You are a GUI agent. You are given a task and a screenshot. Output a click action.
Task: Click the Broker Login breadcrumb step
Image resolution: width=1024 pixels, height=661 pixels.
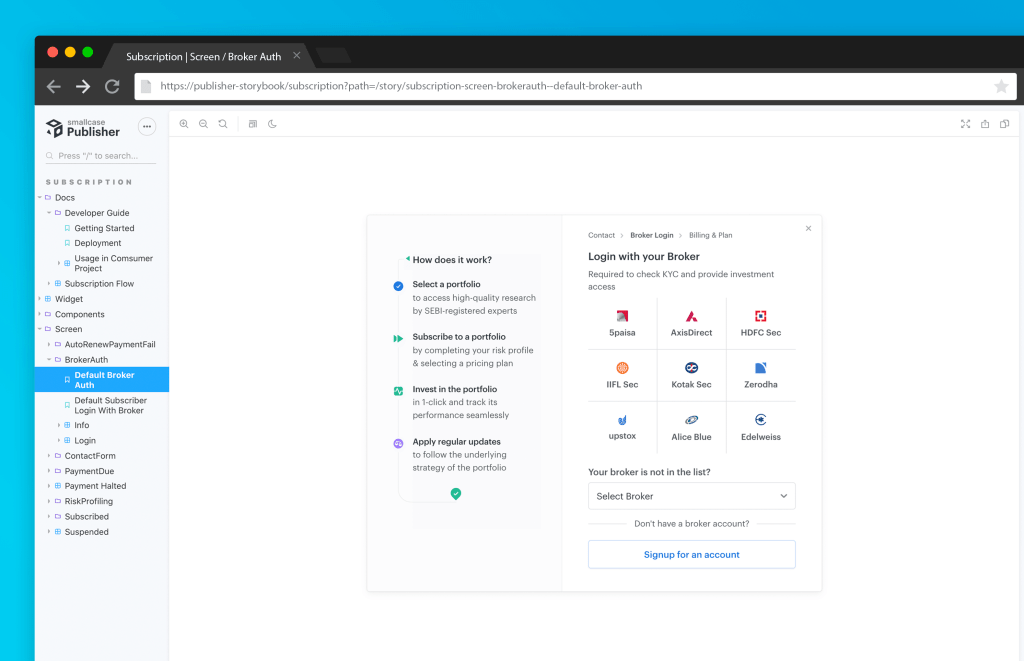(652, 235)
